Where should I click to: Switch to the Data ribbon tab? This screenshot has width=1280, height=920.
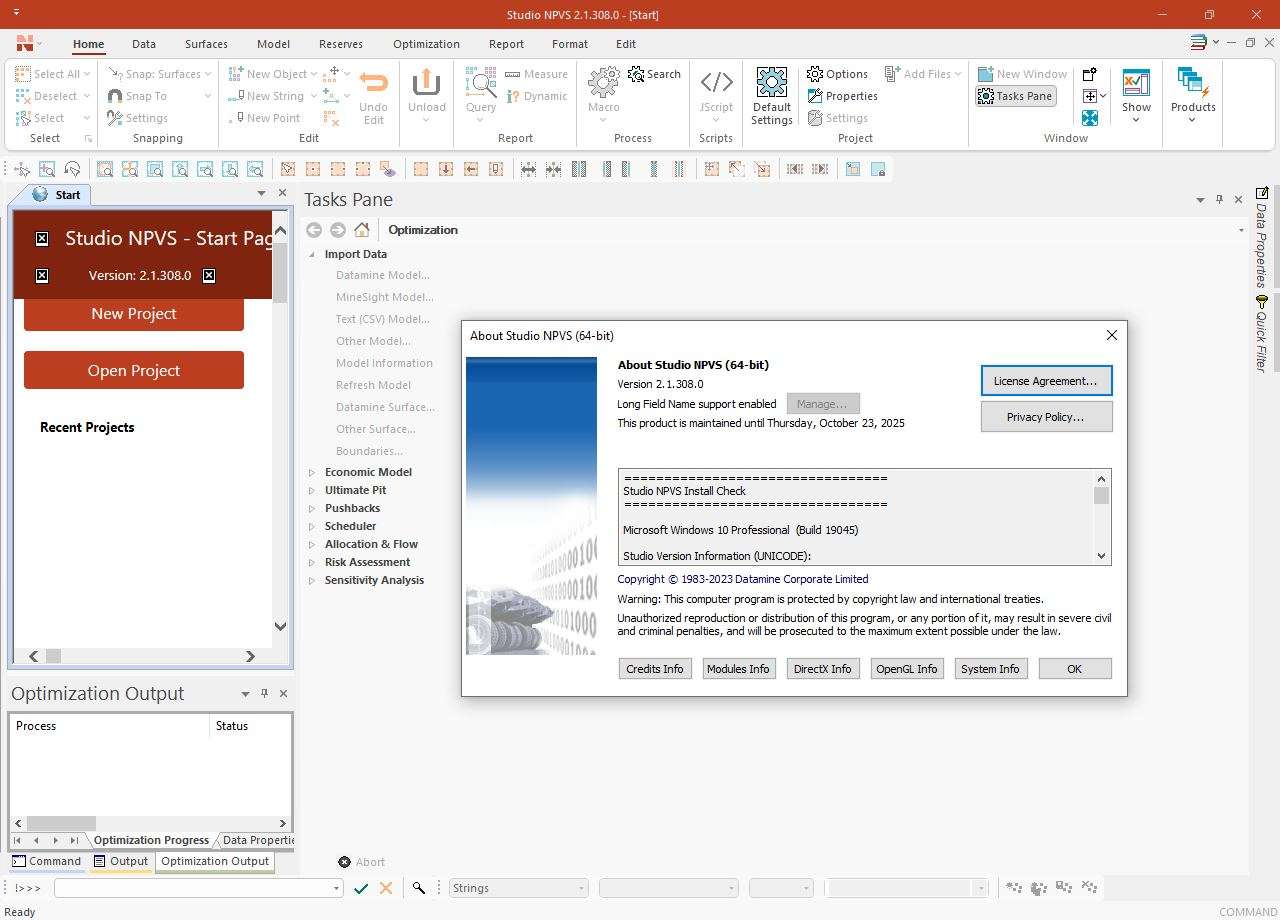pyautogui.click(x=143, y=44)
